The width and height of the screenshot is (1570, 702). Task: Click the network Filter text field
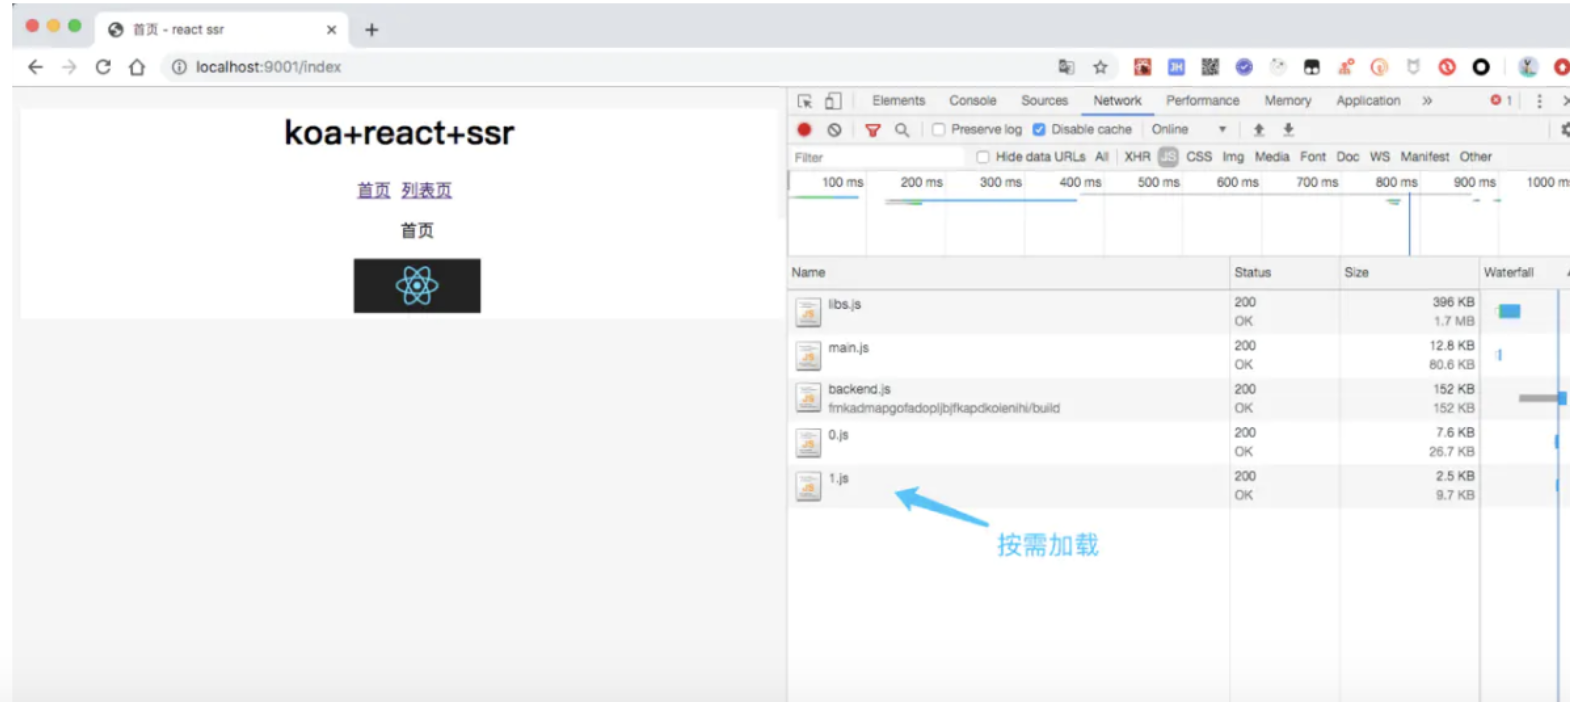(875, 157)
